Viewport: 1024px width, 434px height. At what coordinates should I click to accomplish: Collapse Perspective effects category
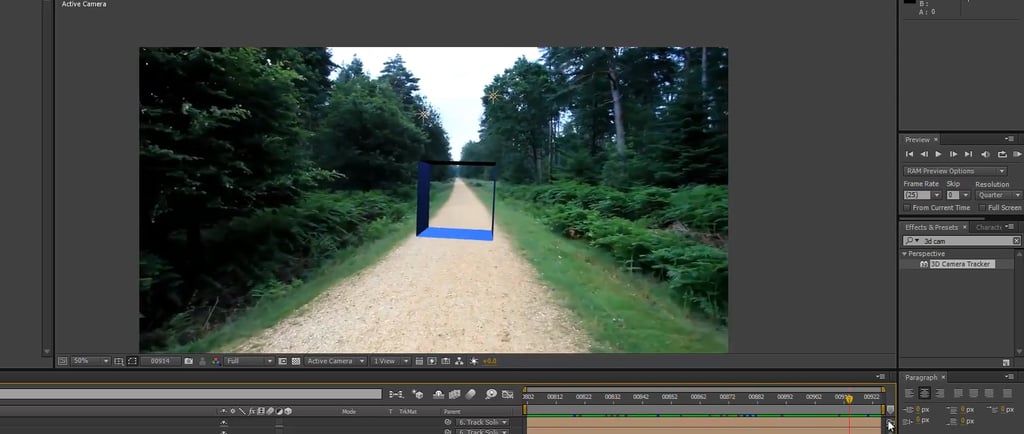(904, 254)
